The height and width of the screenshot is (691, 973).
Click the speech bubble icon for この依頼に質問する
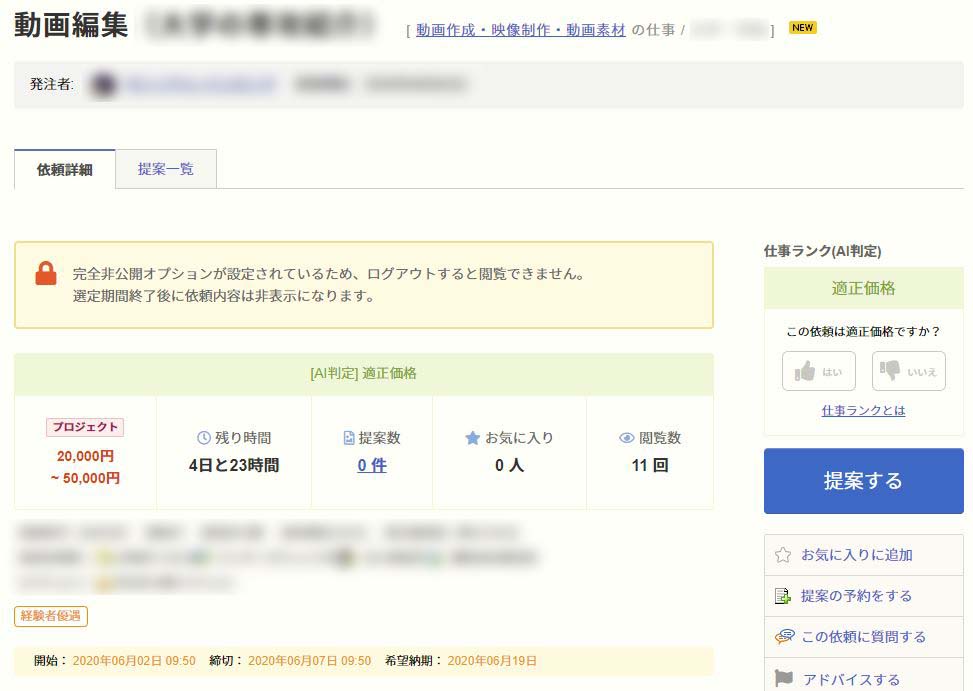click(x=784, y=636)
